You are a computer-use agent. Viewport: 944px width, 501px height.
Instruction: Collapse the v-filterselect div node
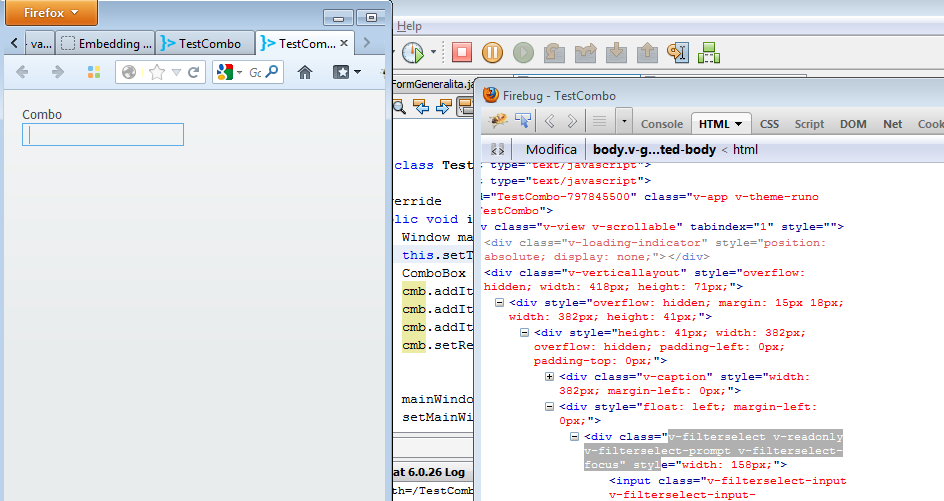pyautogui.click(x=574, y=437)
